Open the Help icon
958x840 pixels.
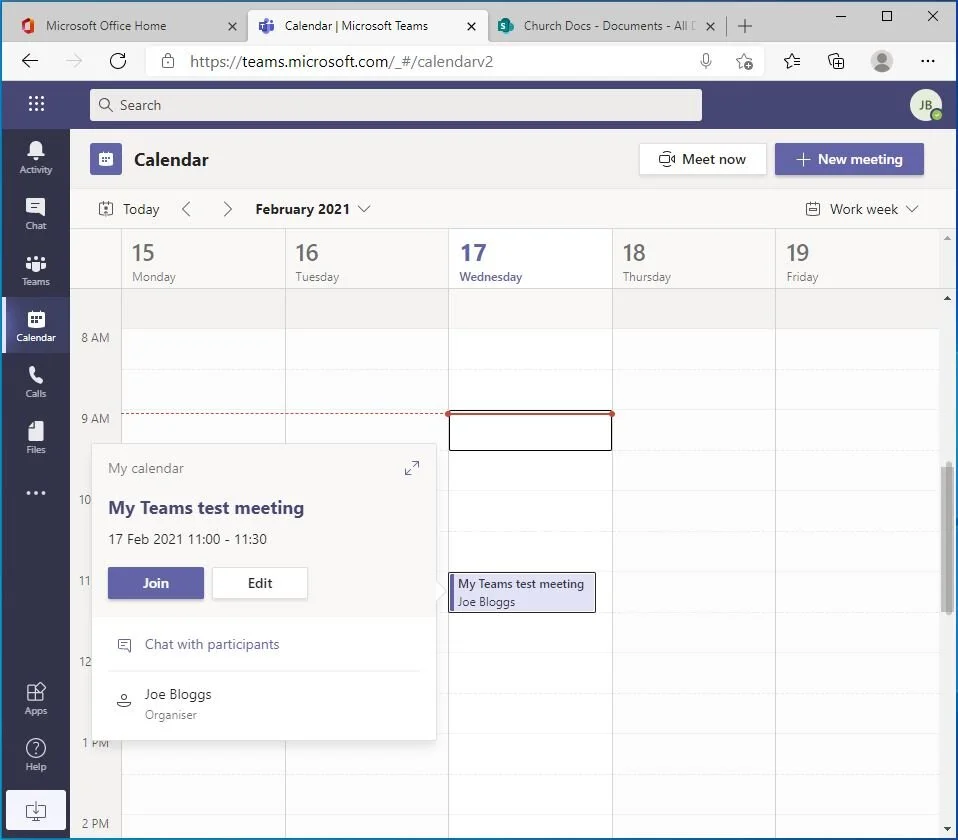click(x=35, y=754)
